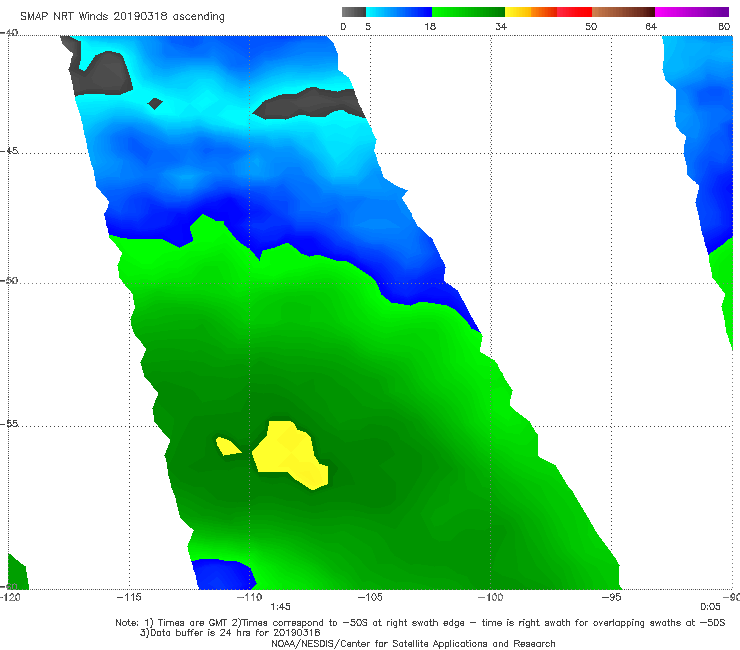Click the color bar label '34'
This screenshot has height=650, width=740.
coord(501,26)
